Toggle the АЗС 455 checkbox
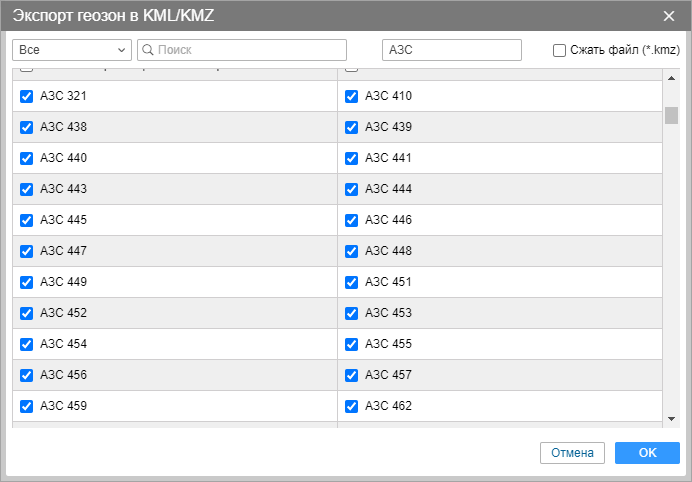This screenshot has height=482, width=692. 352,344
